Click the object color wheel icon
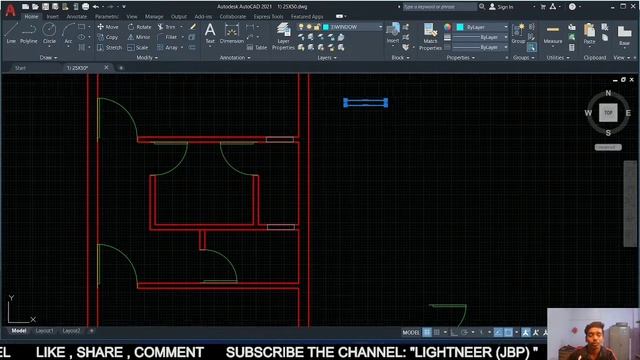 pos(448,27)
